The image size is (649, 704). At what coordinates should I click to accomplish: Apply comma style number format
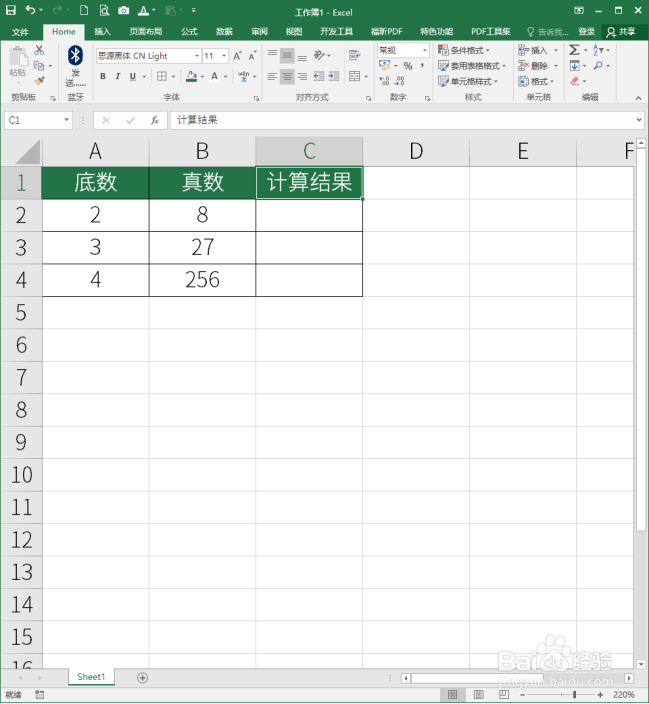coord(422,66)
